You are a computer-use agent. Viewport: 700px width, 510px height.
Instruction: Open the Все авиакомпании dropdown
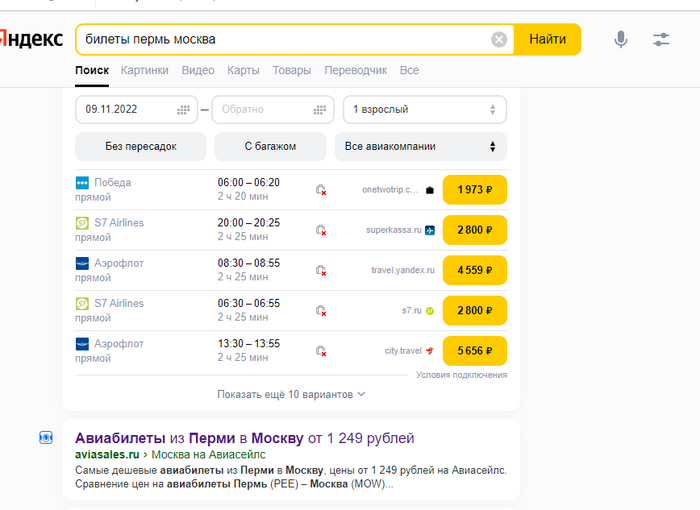[421, 146]
